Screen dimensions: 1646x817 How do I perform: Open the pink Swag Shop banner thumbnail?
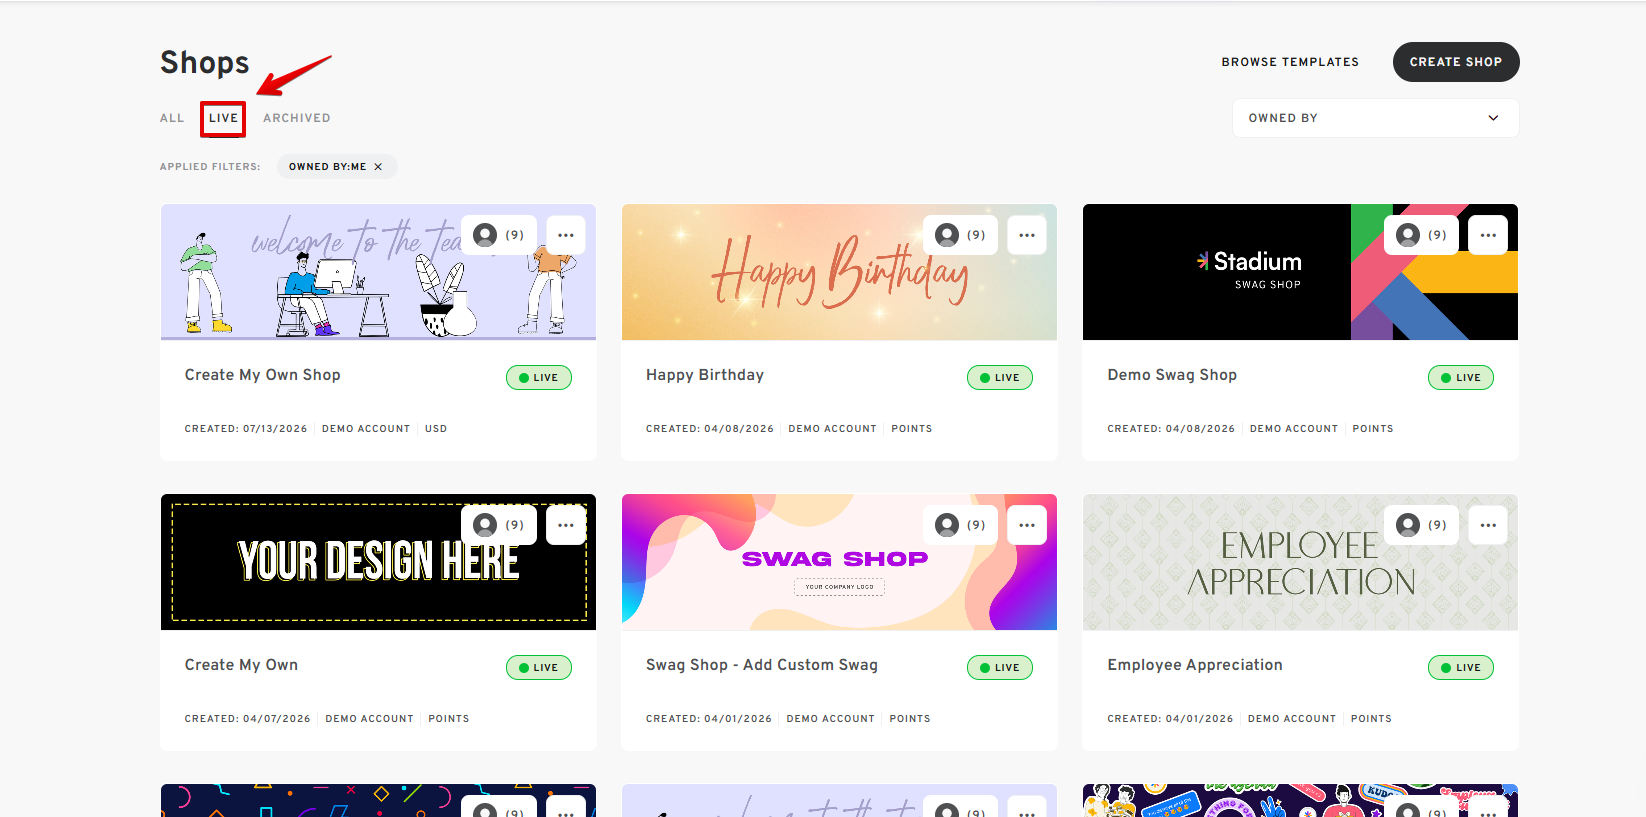839,562
